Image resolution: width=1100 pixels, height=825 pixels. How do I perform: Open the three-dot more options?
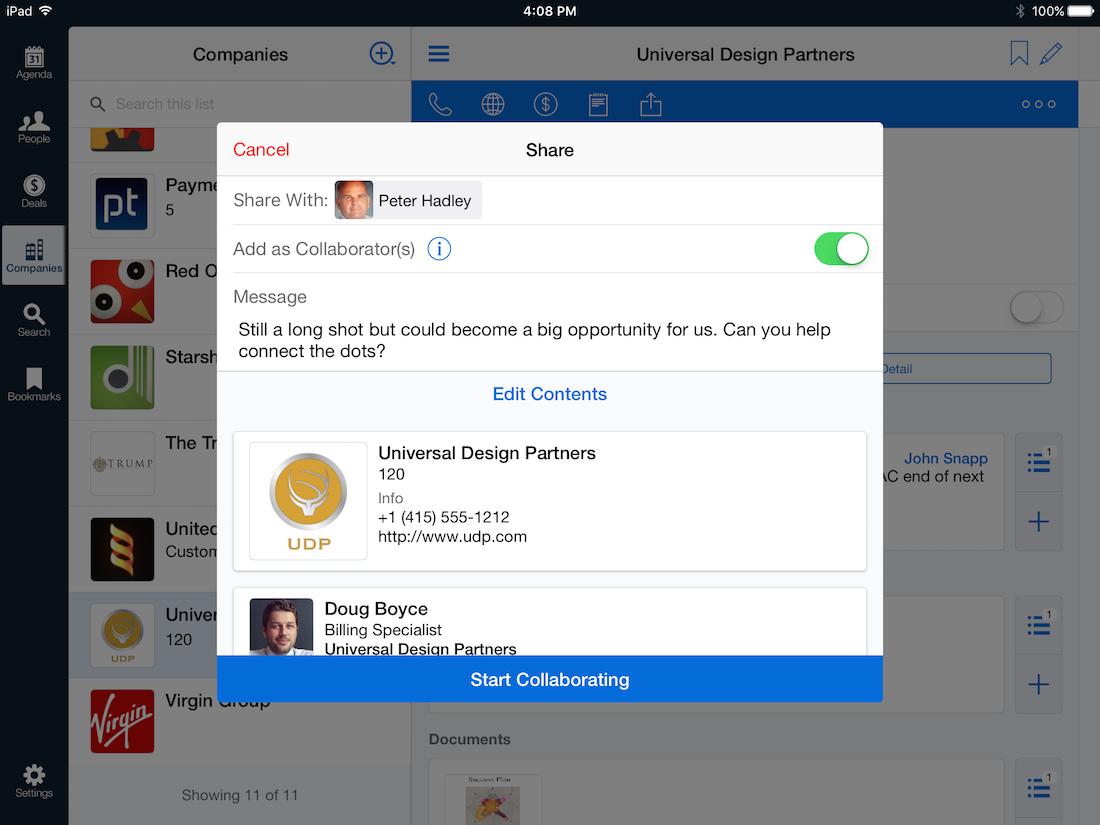pyautogui.click(x=1038, y=105)
